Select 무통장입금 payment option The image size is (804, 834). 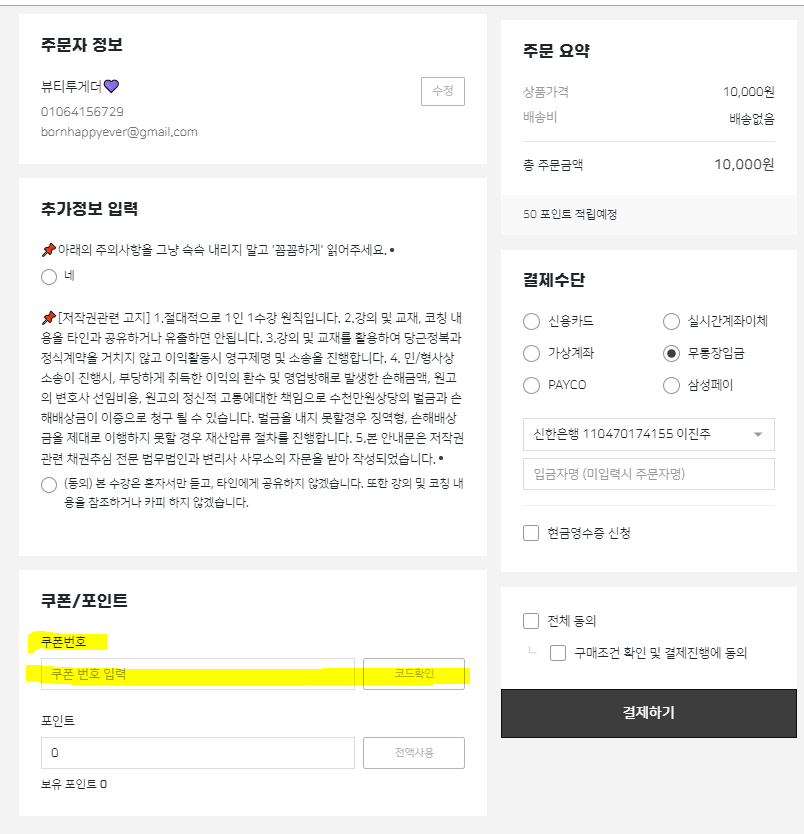[x=671, y=353]
